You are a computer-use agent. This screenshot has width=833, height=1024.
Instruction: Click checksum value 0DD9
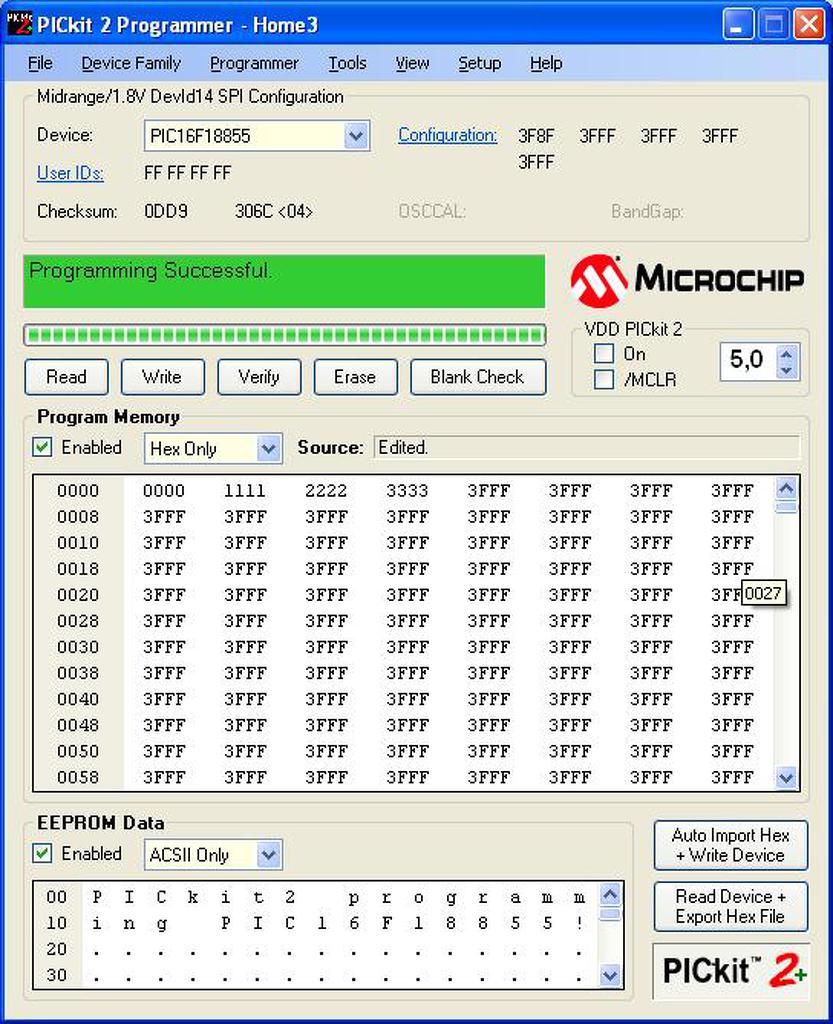click(x=166, y=212)
